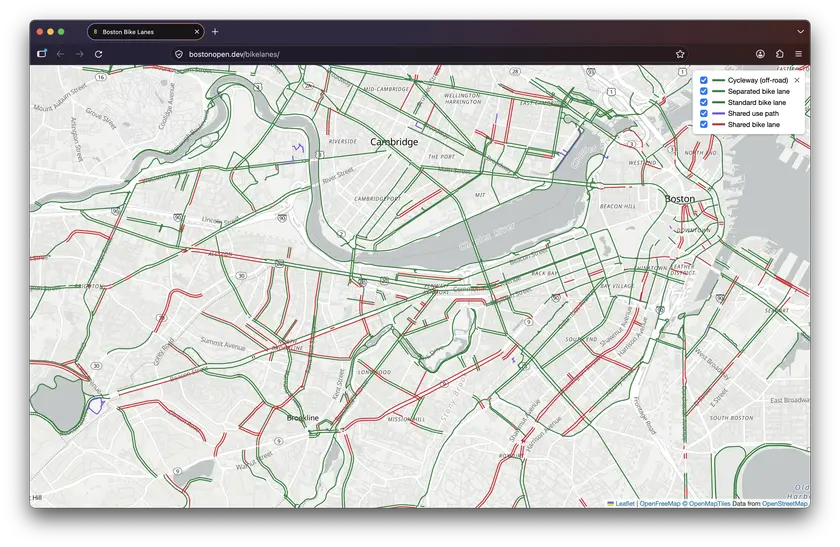Uncheck the Cycleway (off-road) layer
This screenshot has width=840, height=547.
(x=703, y=80)
